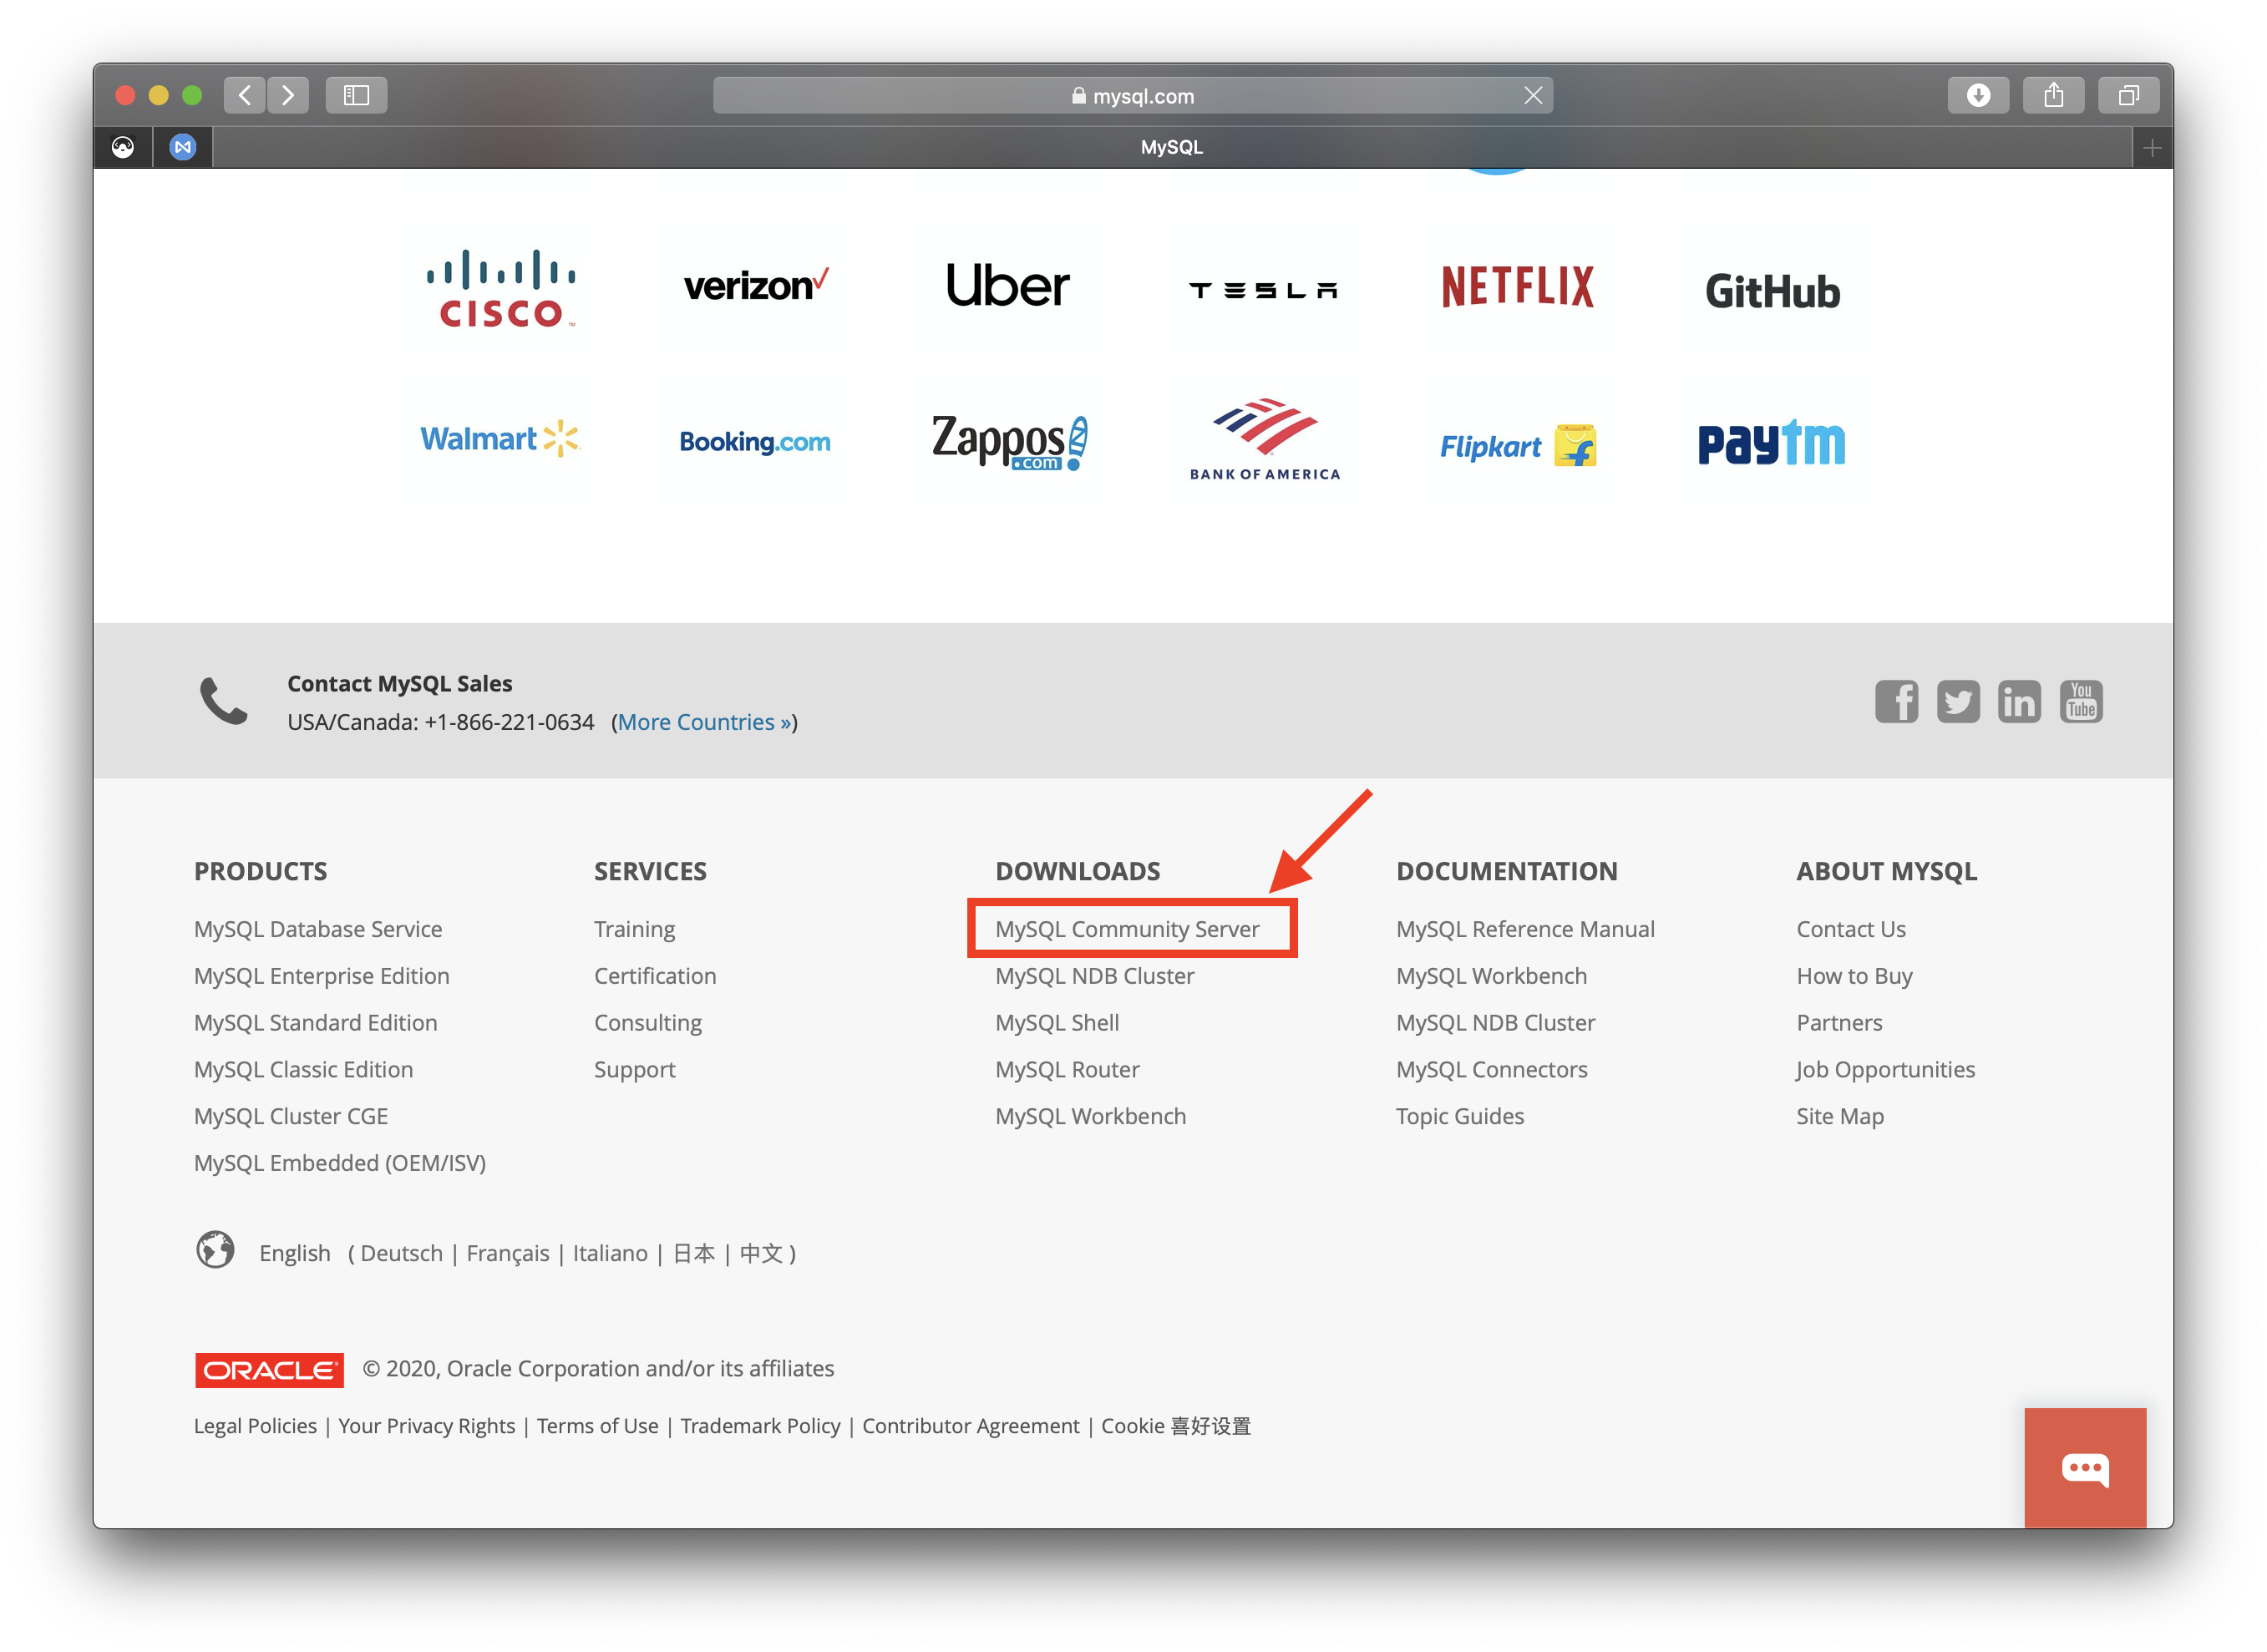Image resolution: width=2267 pixels, height=1652 pixels.
Task: Click the Zappos logo
Action: (1009, 442)
